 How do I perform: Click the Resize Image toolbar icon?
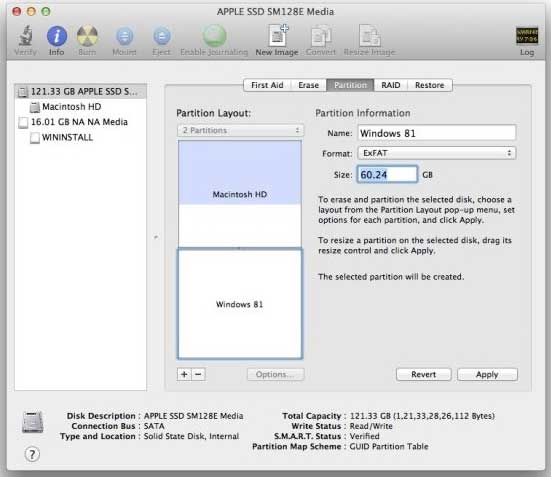pyautogui.click(x=369, y=36)
